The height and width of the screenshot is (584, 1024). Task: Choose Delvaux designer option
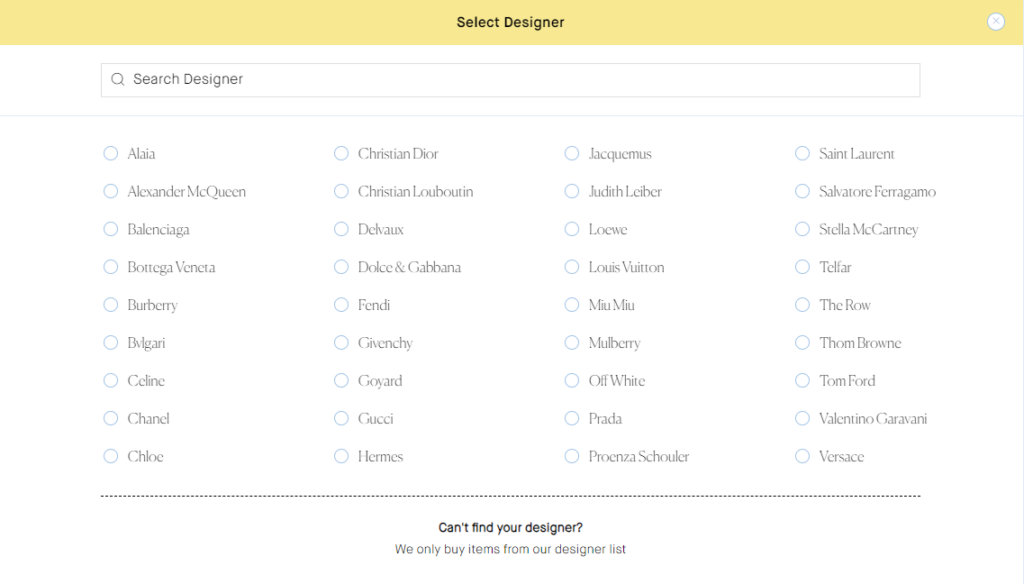[x=342, y=229]
